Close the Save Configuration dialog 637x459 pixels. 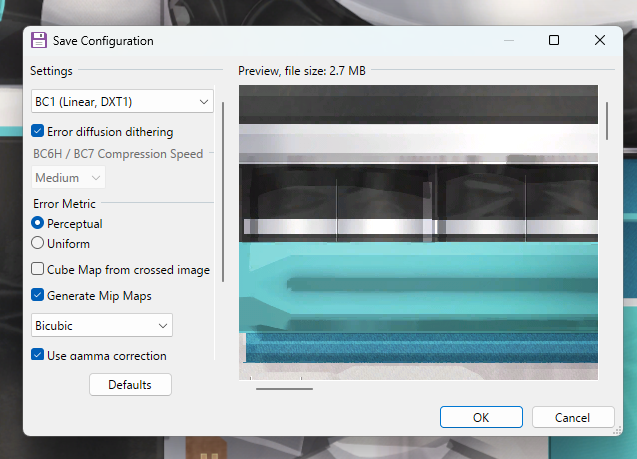click(600, 41)
